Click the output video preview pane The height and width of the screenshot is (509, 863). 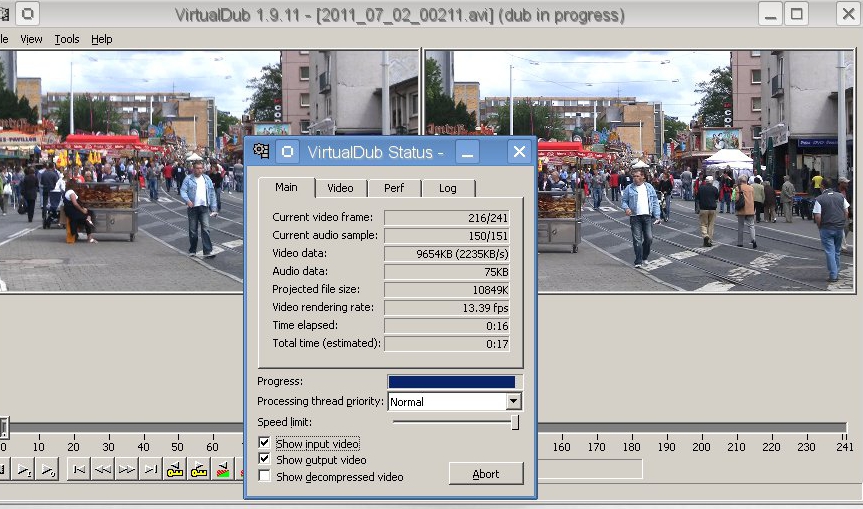coord(638,171)
